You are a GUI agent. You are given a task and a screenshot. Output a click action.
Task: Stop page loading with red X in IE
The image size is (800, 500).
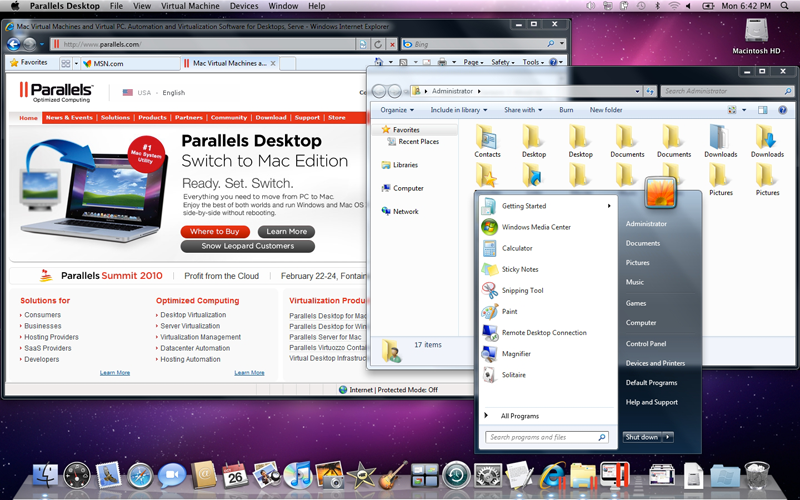[x=392, y=44]
